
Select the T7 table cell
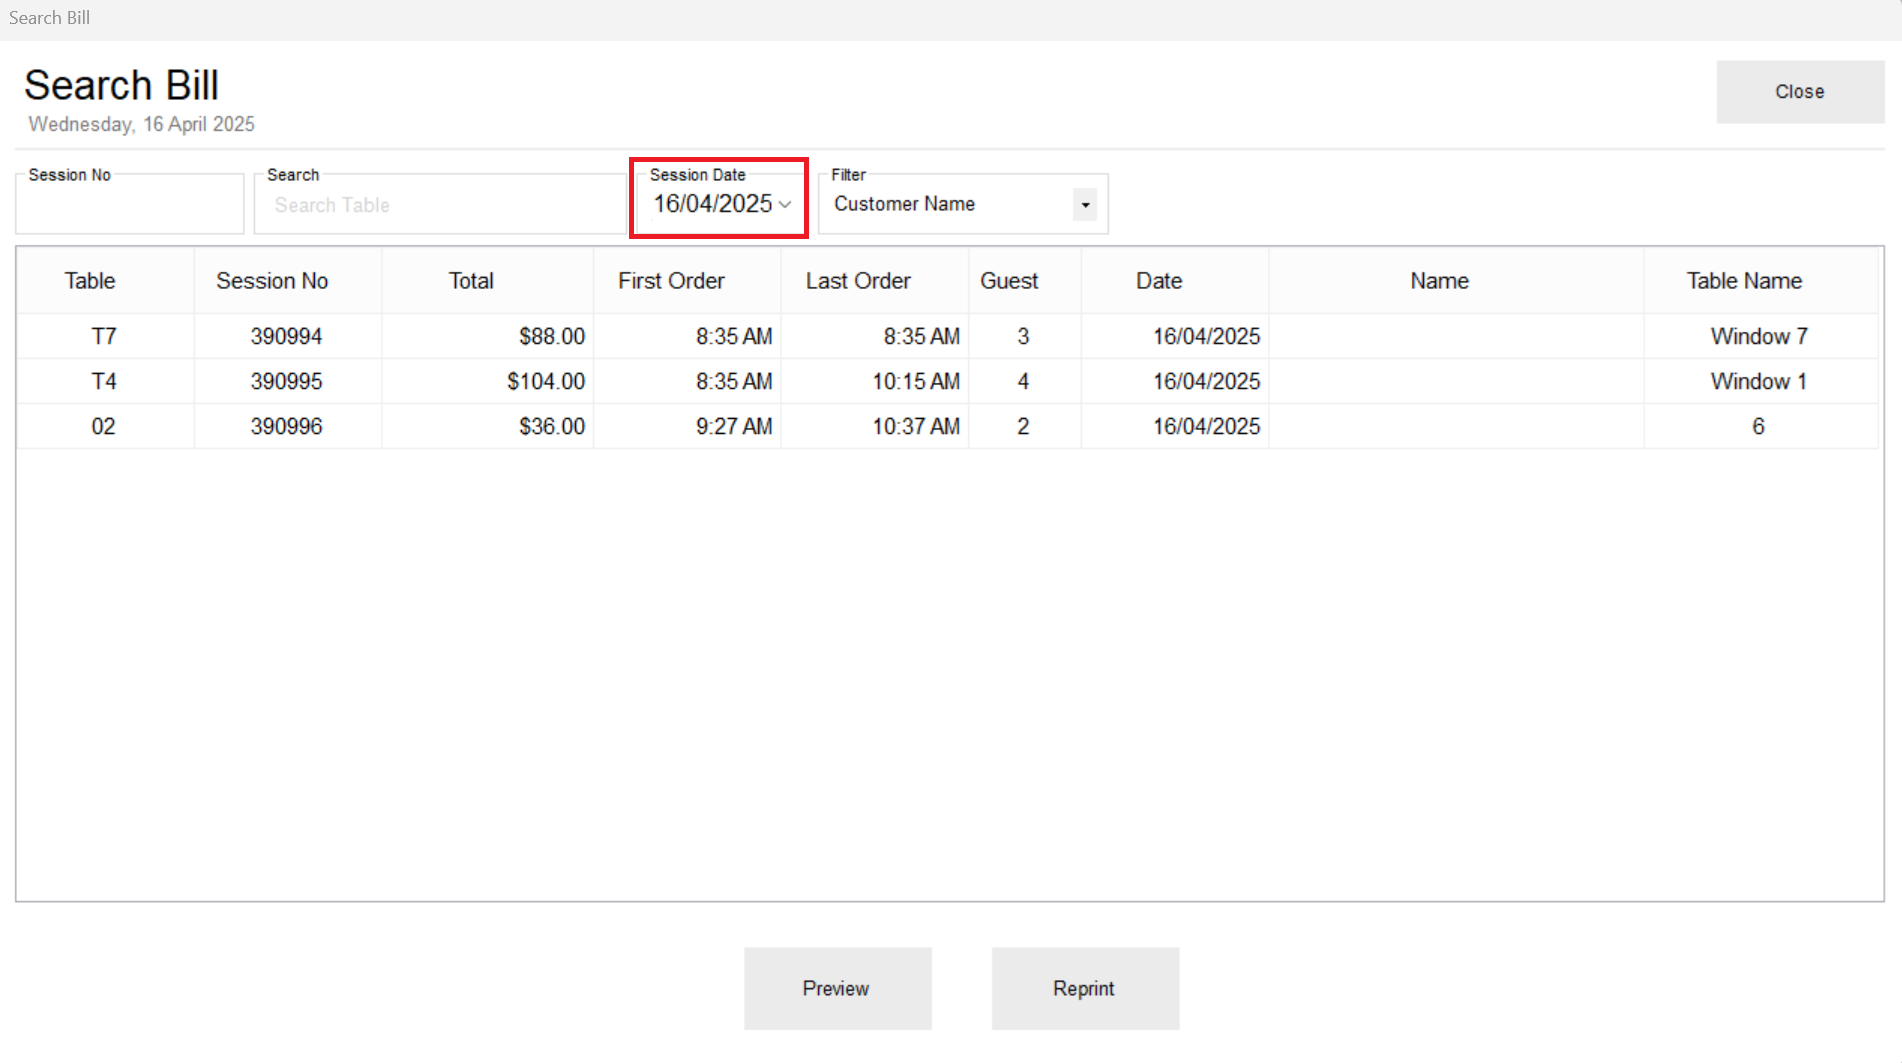click(x=104, y=336)
